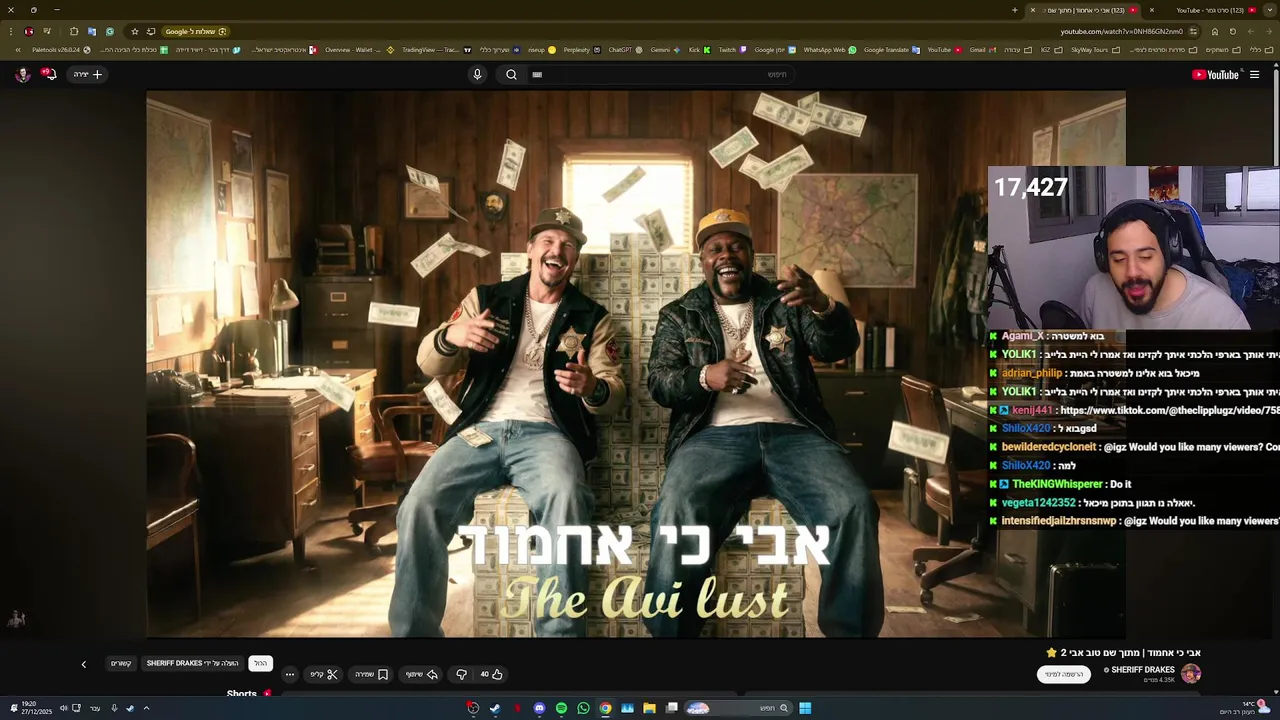Create a clip with scissors button
Viewport: 1280px width, 720px height.
324,674
